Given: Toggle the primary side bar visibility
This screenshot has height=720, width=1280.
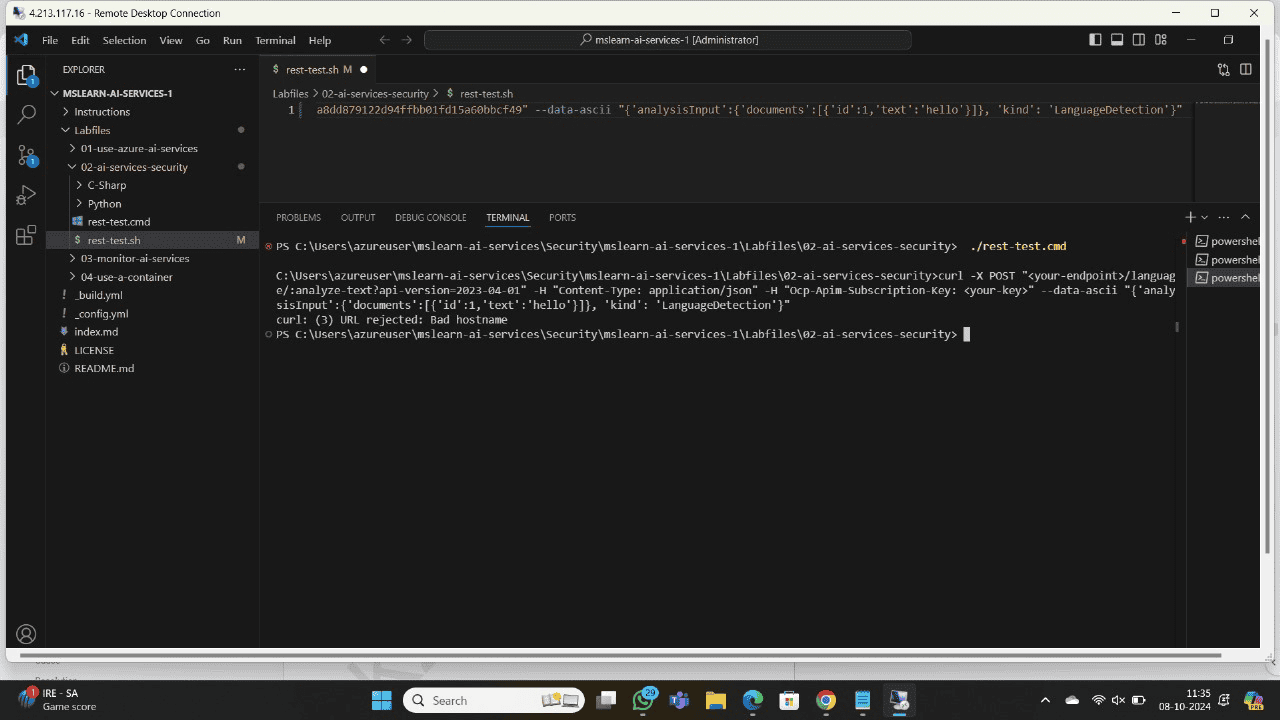Looking at the screenshot, I should click(1095, 40).
